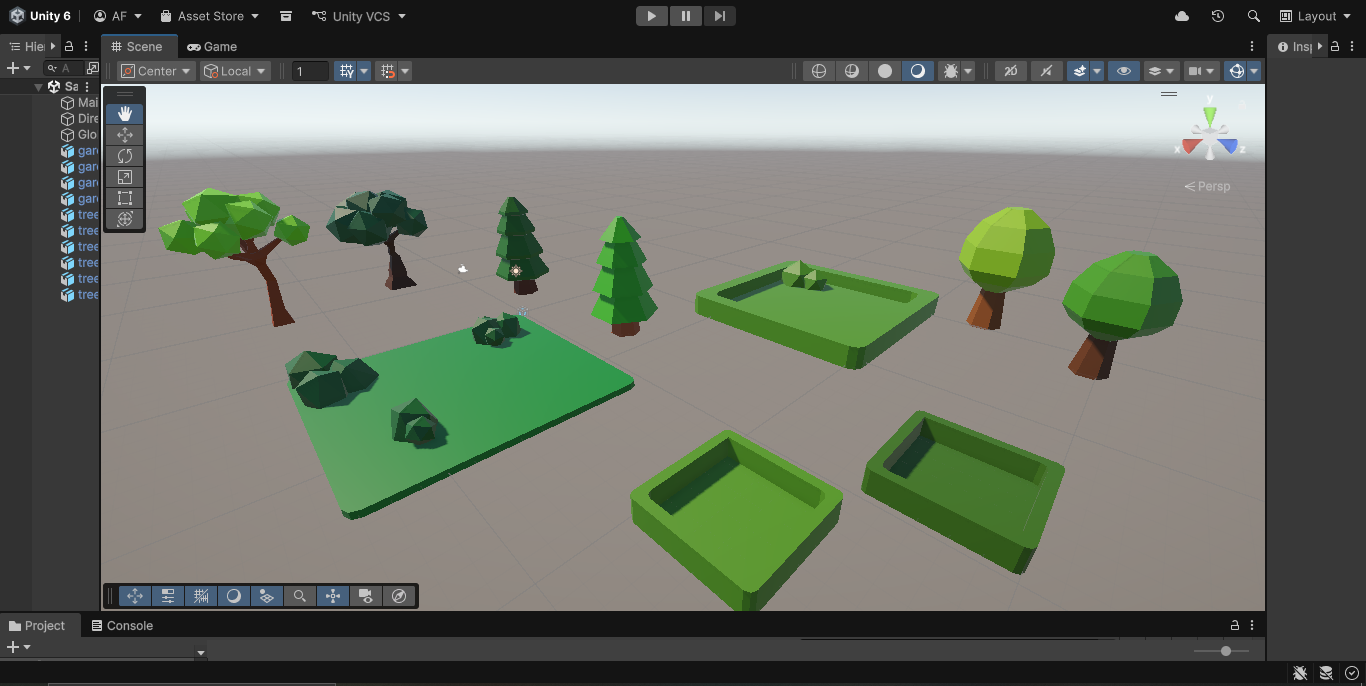Toggle scene effects (skybox, fog) button
The height and width of the screenshot is (686, 1366).
[1079, 71]
